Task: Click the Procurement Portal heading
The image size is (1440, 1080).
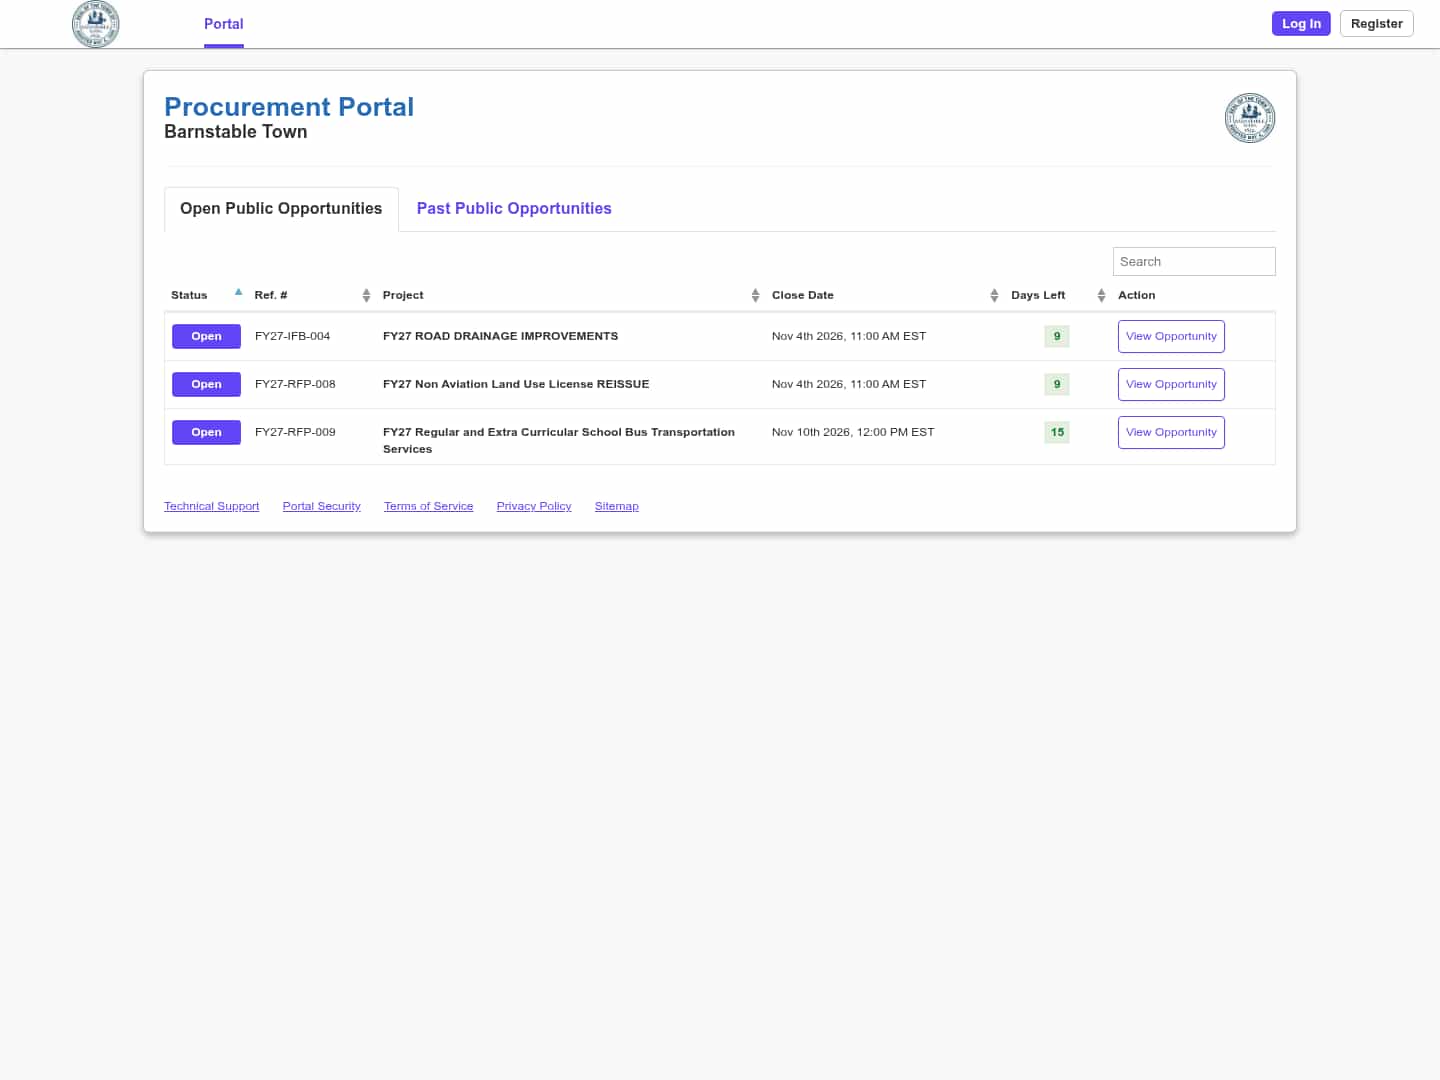Action: [x=289, y=107]
